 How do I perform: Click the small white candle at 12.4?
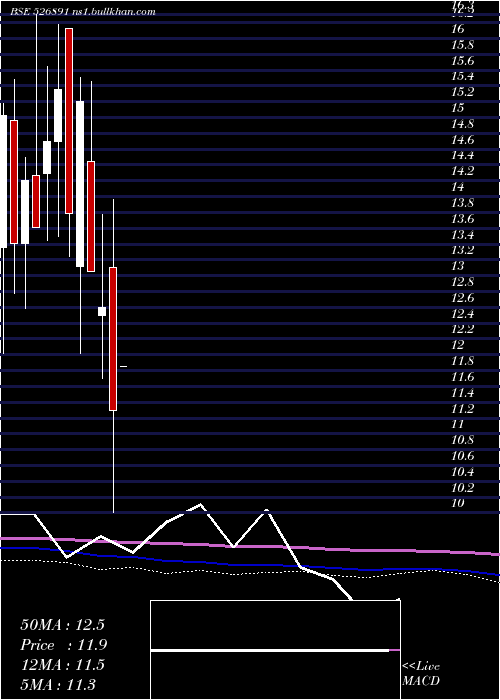(102, 311)
